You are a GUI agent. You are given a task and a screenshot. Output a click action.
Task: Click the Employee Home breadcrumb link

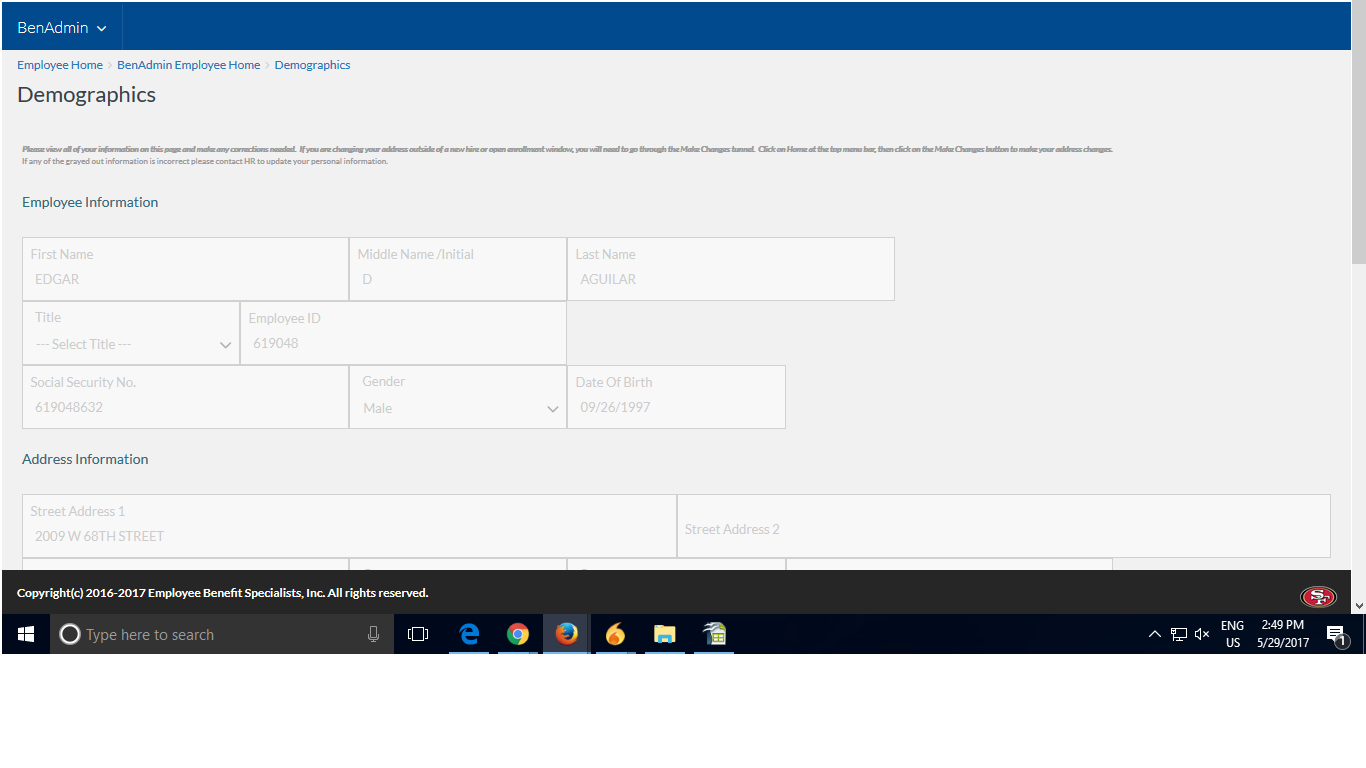[x=60, y=65]
